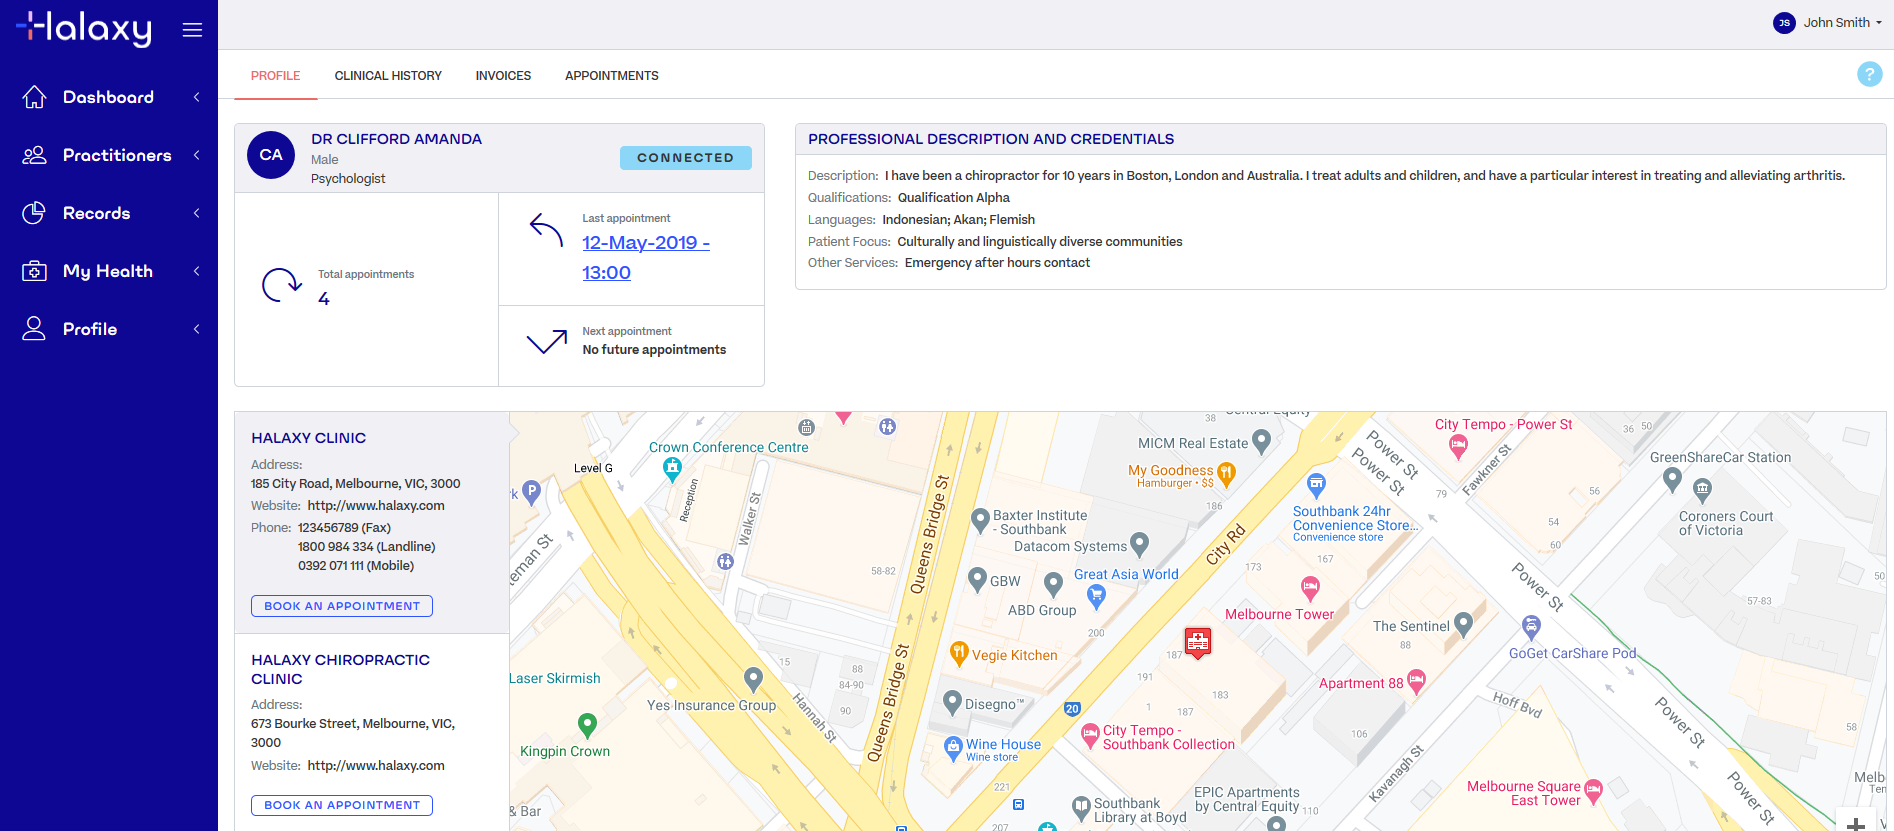Click the Kingpin Crown green map pin
Image resolution: width=1894 pixels, height=831 pixels.
coord(587,724)
